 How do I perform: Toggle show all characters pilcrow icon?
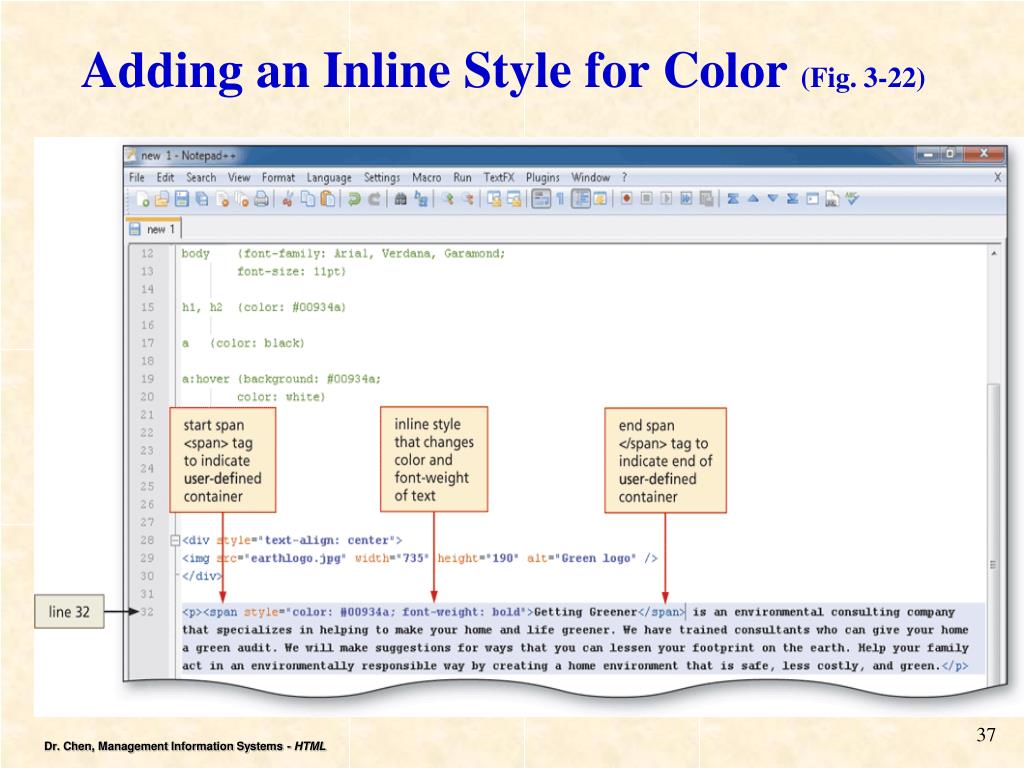pos(560,198)
